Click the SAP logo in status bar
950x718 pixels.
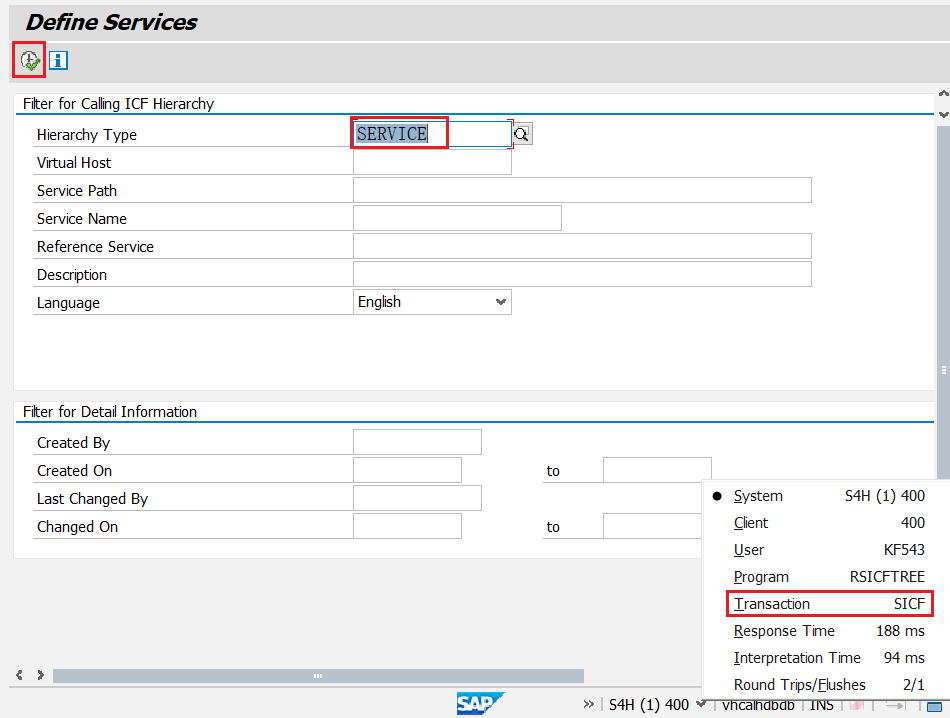[x=480, y=704]
